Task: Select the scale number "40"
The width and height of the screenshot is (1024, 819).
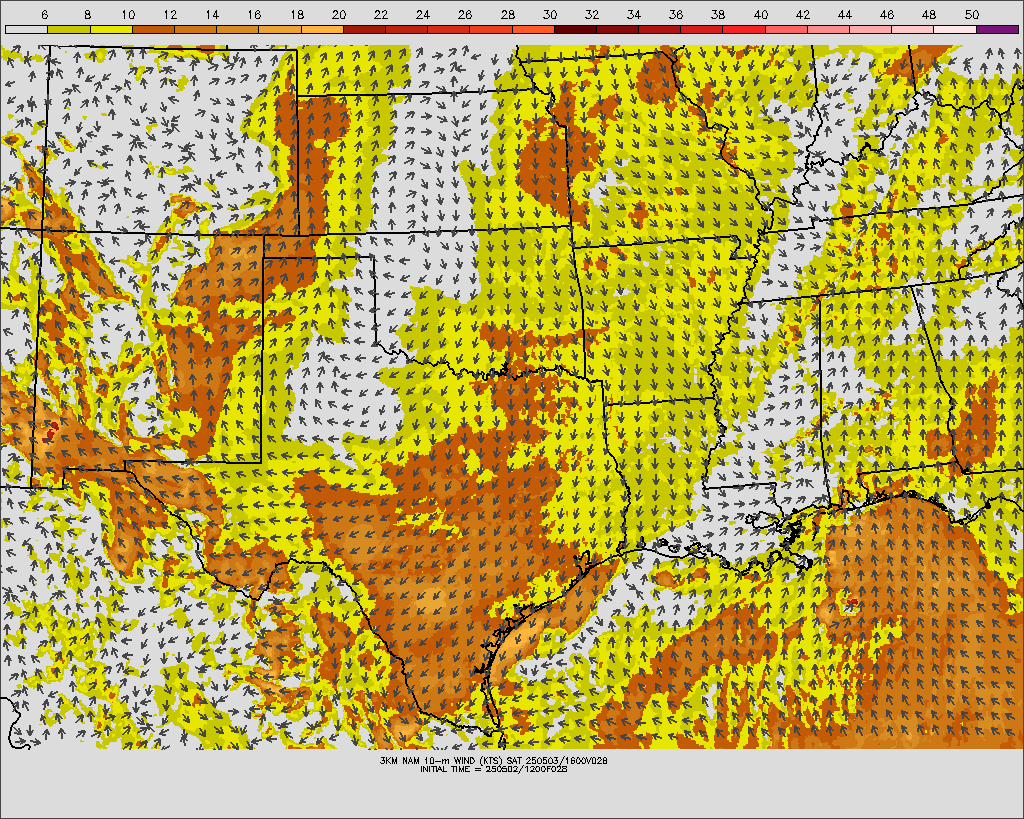Action: point(761,14)
